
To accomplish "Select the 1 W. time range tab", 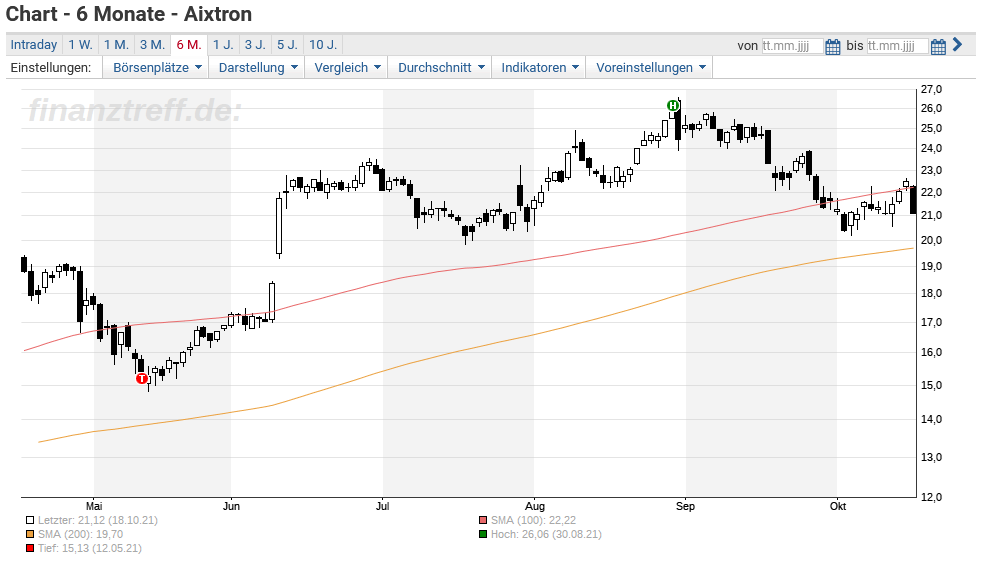I will tap(80, 45).
